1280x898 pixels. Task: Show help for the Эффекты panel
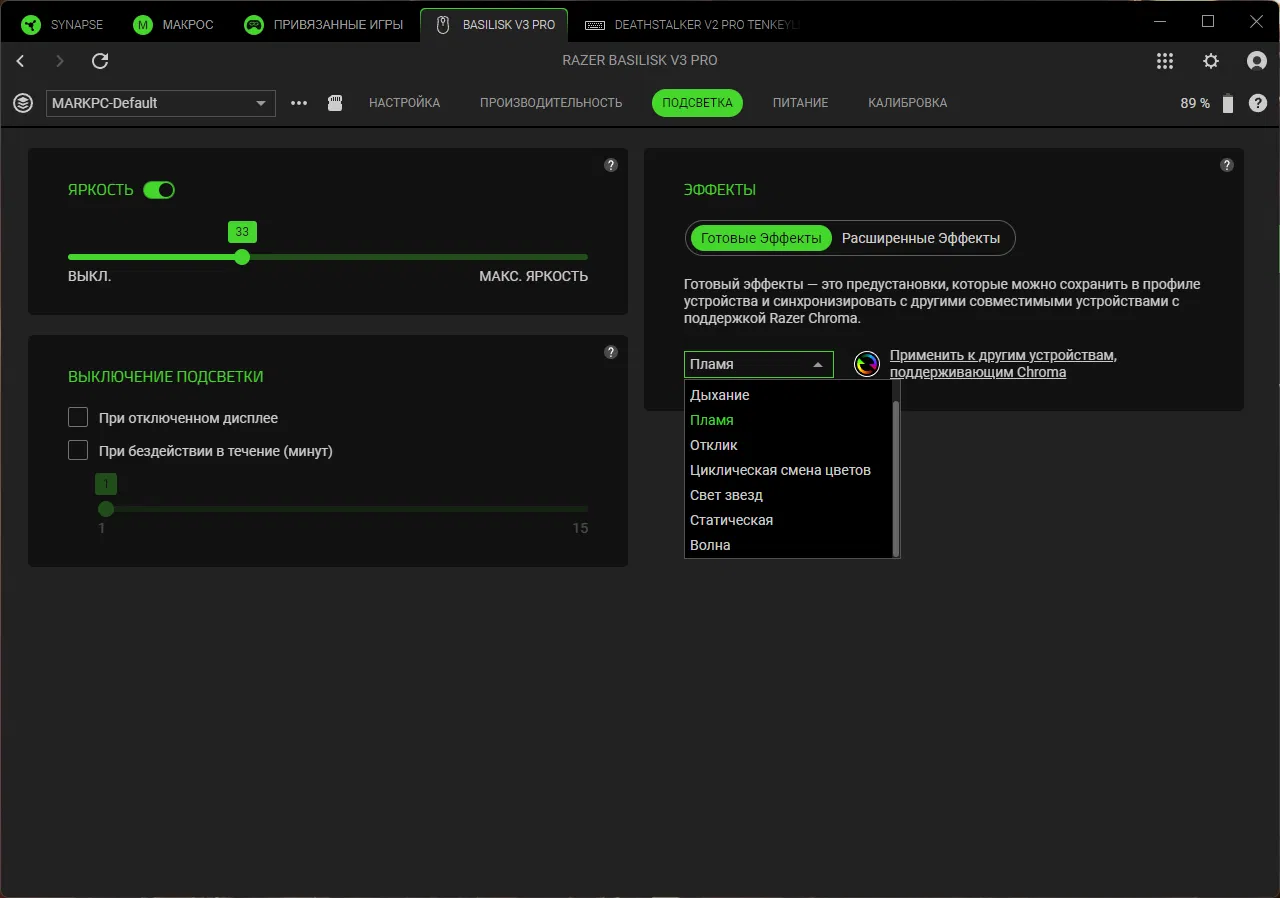[x=1227, y=165]
